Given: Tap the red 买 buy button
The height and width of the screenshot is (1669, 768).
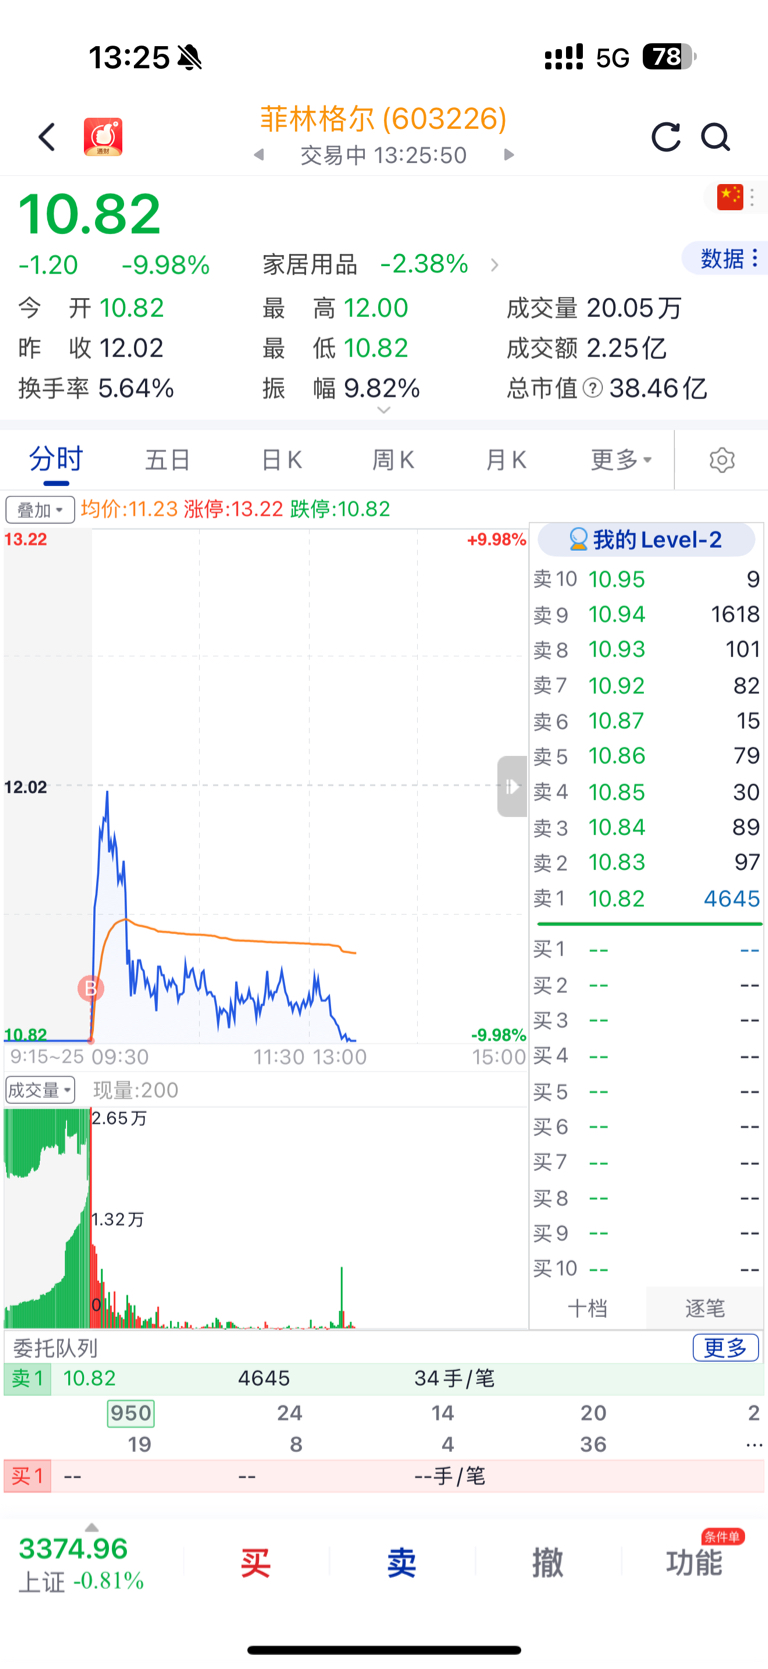Looking at the screenshot, I should pyautogui.click(x=256, y=1562).
